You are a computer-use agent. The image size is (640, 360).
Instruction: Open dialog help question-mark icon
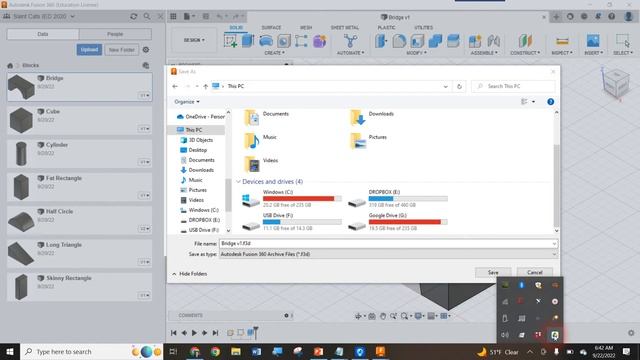pos(551,102)
